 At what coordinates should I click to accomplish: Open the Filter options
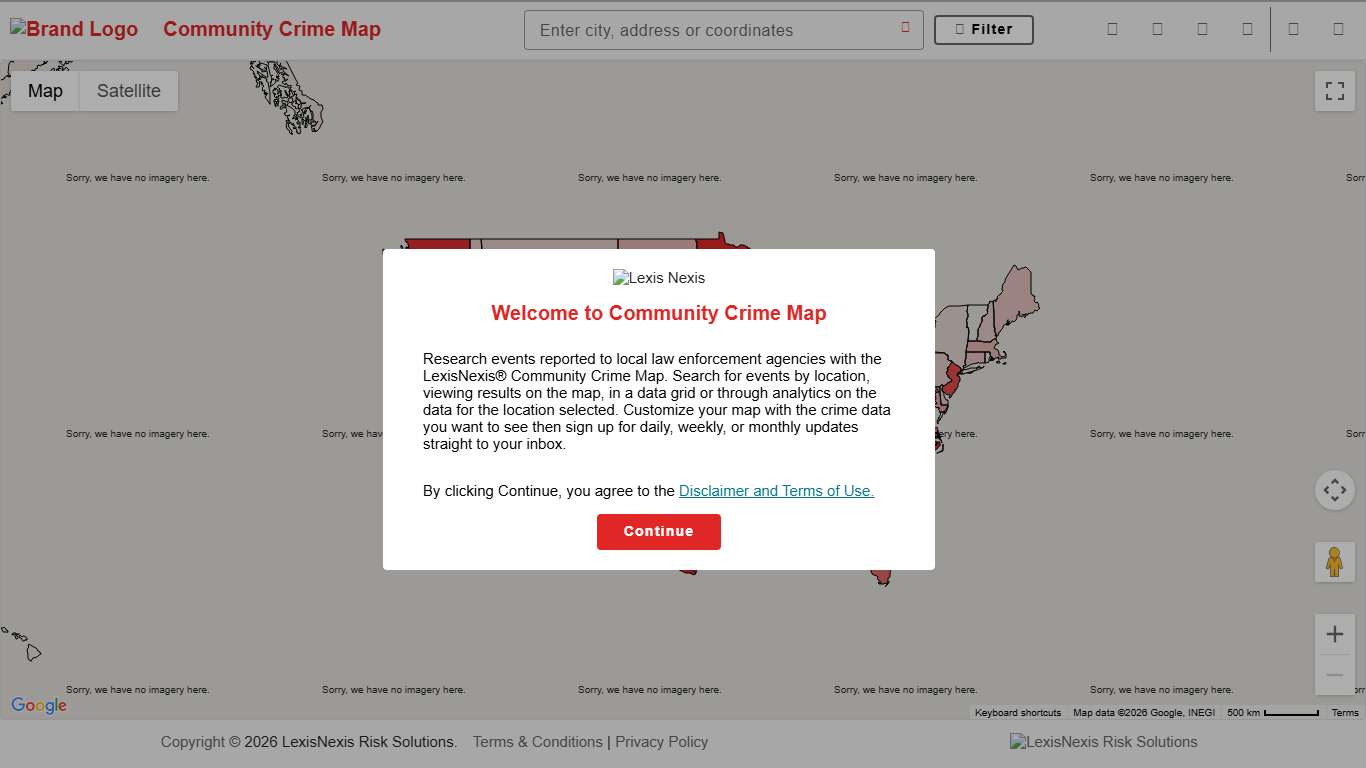[x=983, y=29]
